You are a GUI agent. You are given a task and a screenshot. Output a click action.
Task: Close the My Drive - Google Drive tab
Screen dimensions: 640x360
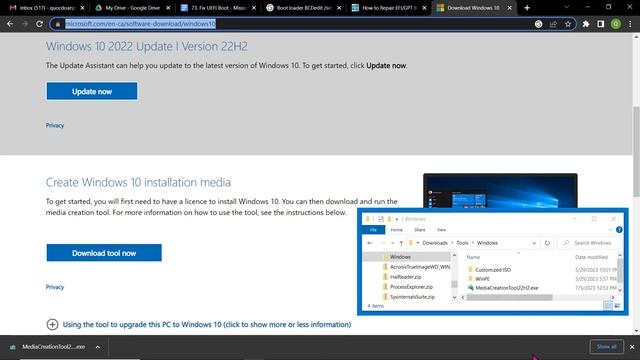tap(168, 8)
